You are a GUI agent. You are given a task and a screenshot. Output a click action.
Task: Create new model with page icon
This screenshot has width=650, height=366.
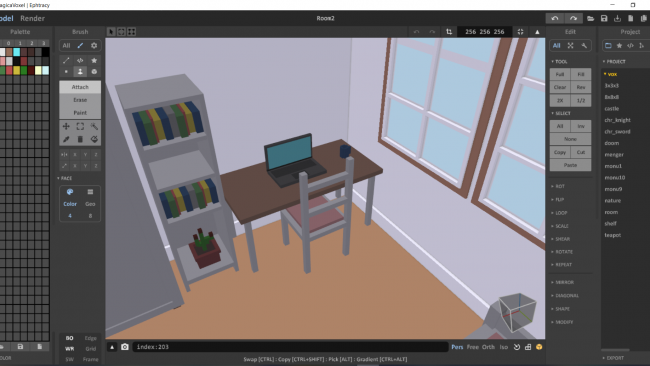[x=631, y=18]
